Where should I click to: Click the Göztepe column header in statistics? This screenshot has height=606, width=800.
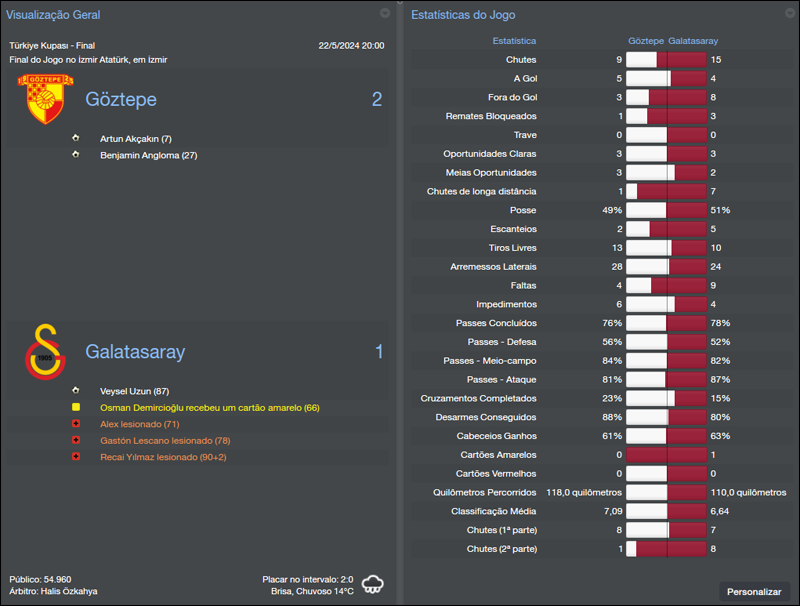tap(645, 41)
